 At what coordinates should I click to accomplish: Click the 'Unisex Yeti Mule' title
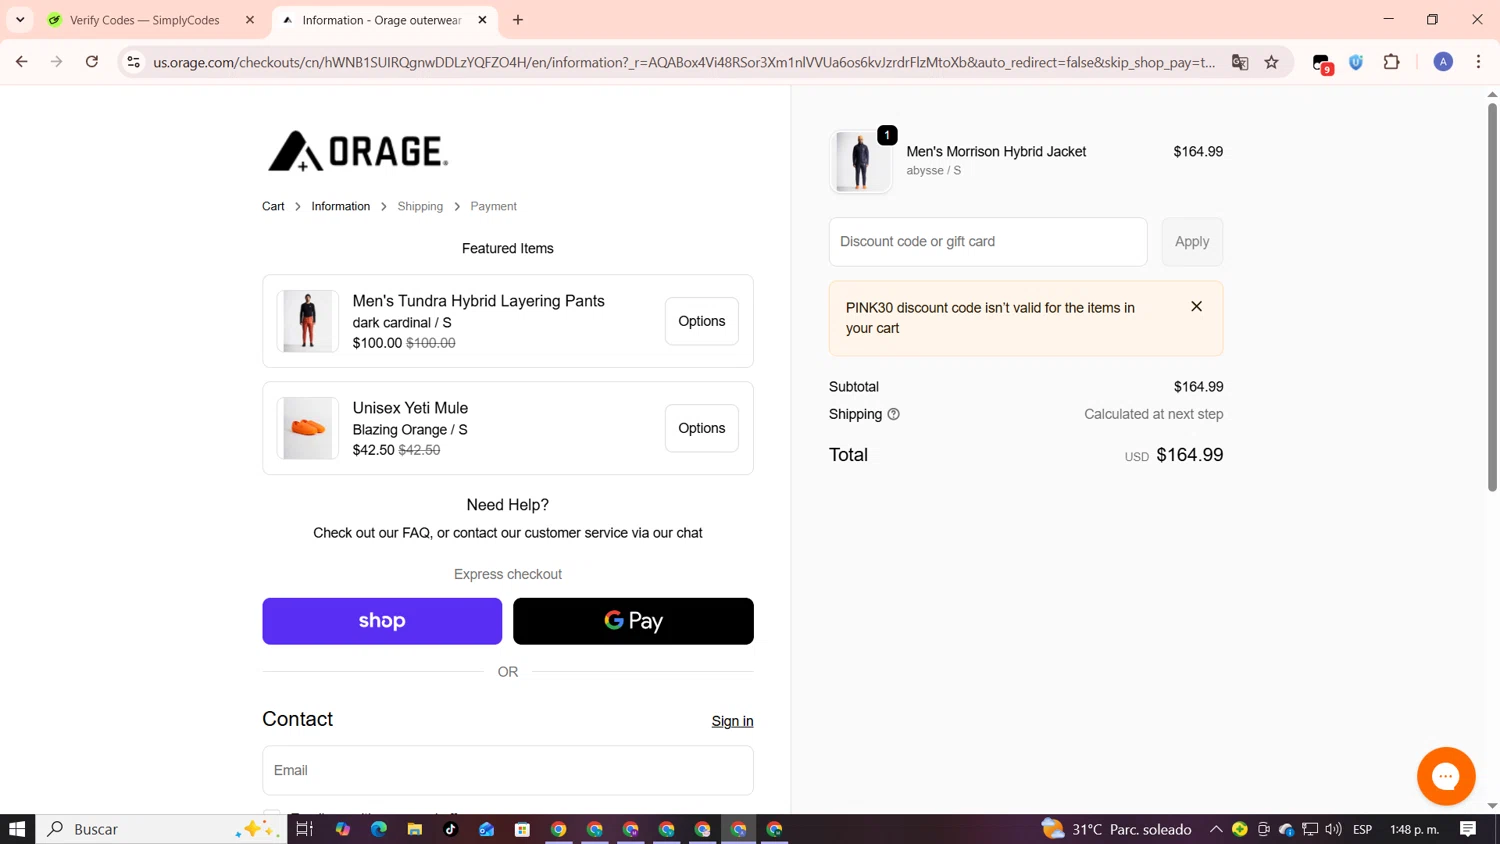click(x=410, y=408)
